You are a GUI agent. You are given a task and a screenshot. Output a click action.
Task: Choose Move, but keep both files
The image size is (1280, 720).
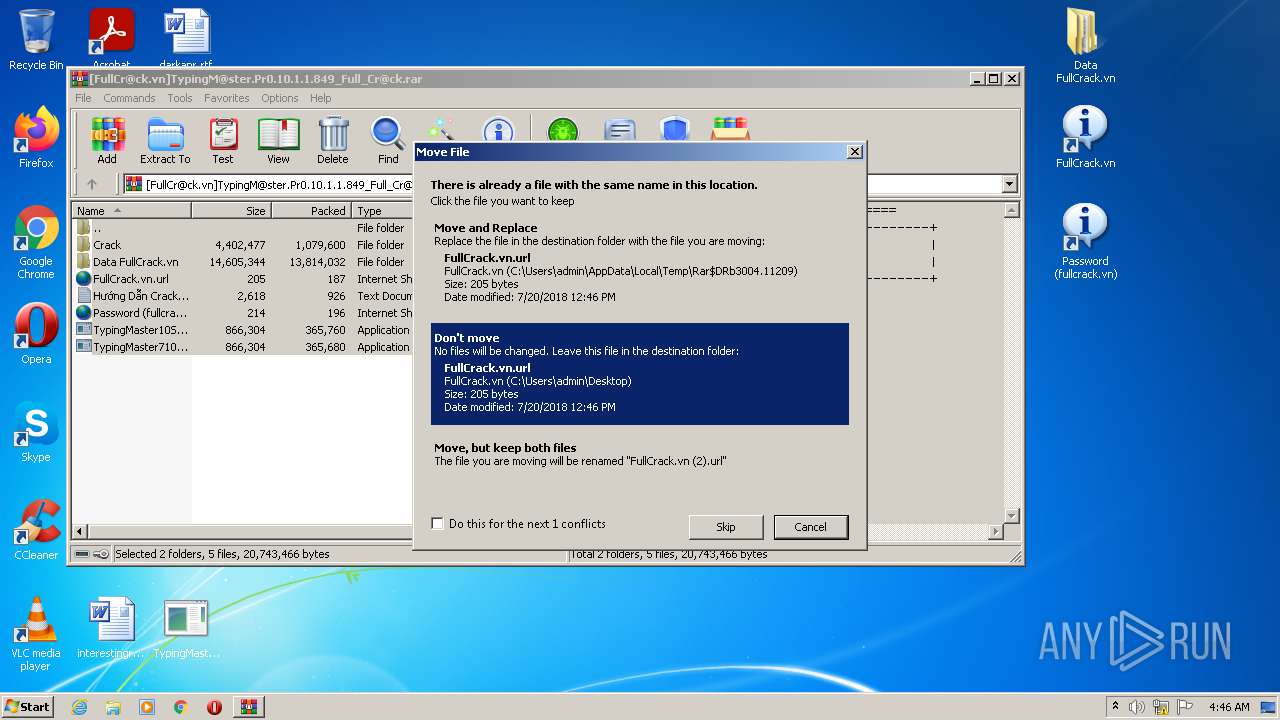pos(640,455)
